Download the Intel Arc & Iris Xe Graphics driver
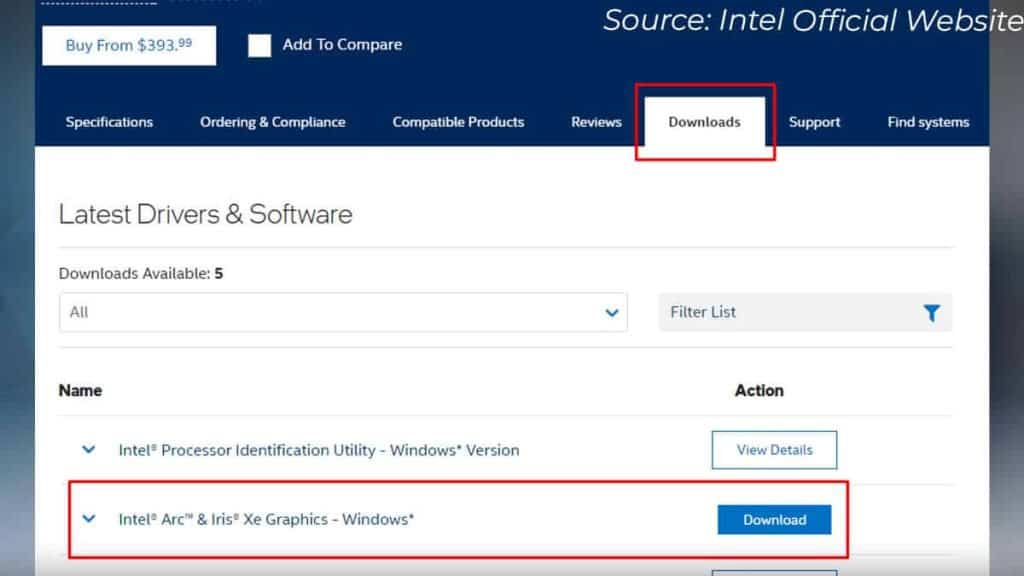Viewport: 1024px width, 576px height. click(775, 519)
